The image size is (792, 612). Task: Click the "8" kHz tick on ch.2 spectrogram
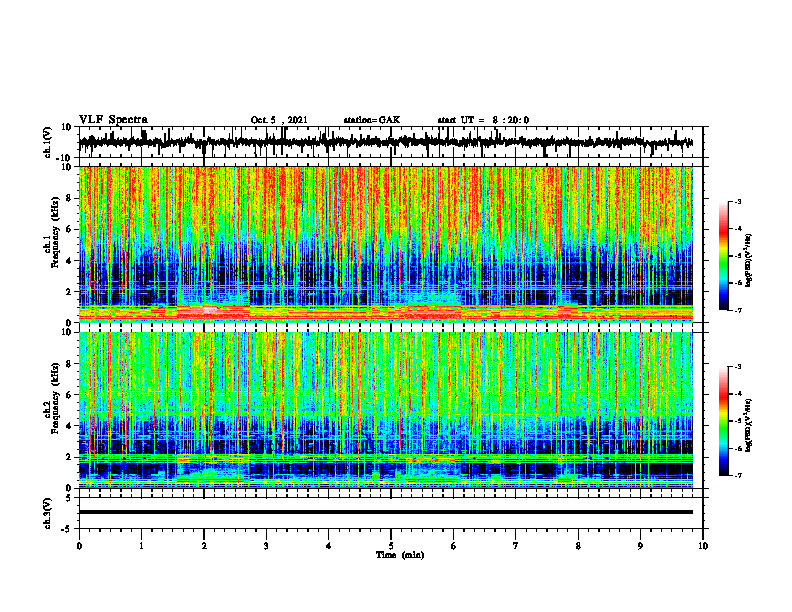[70, 364]
